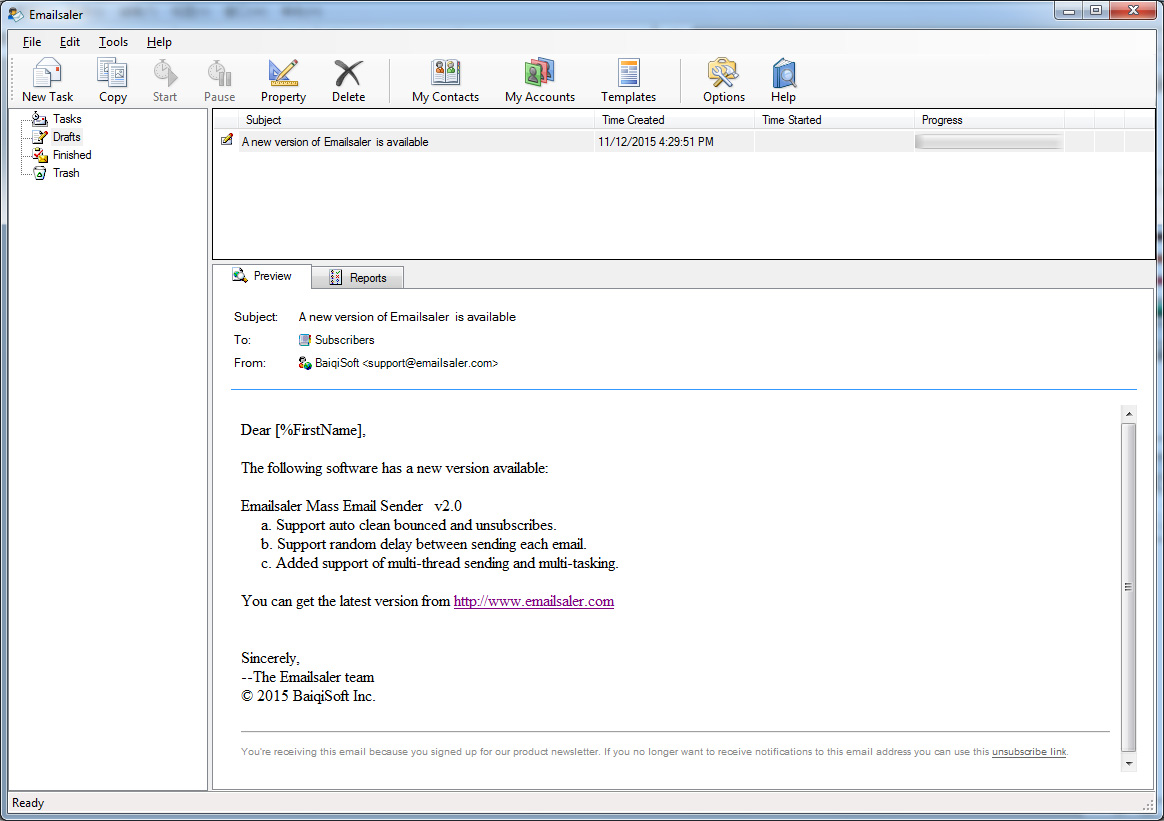Open the task Property editor
The width and height of the screenshot is (1164, 821).
[283, 80]
